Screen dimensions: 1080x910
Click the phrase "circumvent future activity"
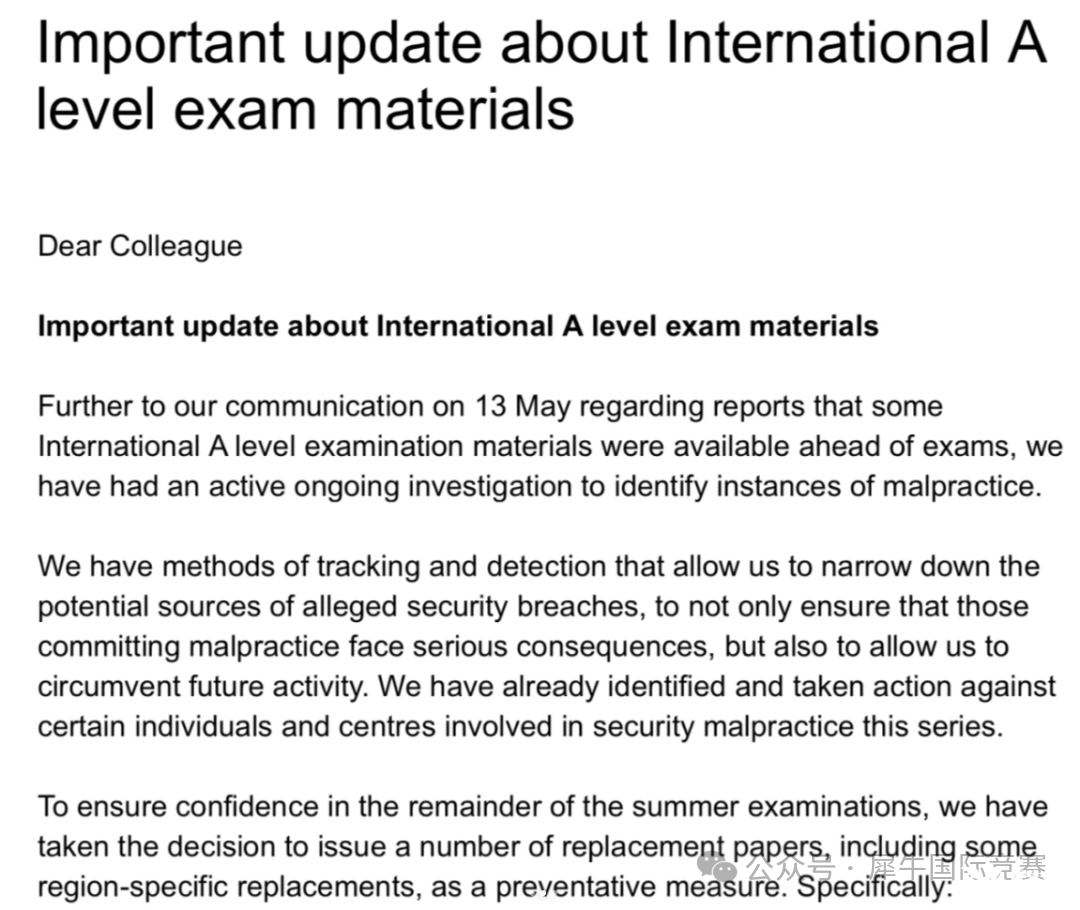coord(200,687)
